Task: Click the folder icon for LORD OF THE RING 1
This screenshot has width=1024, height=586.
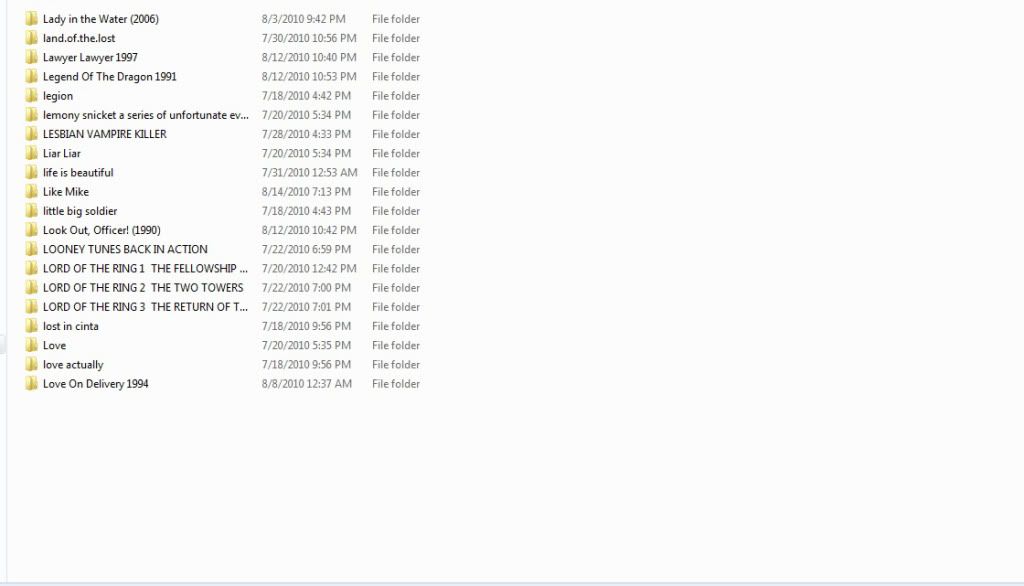Action: click(31, 269)
